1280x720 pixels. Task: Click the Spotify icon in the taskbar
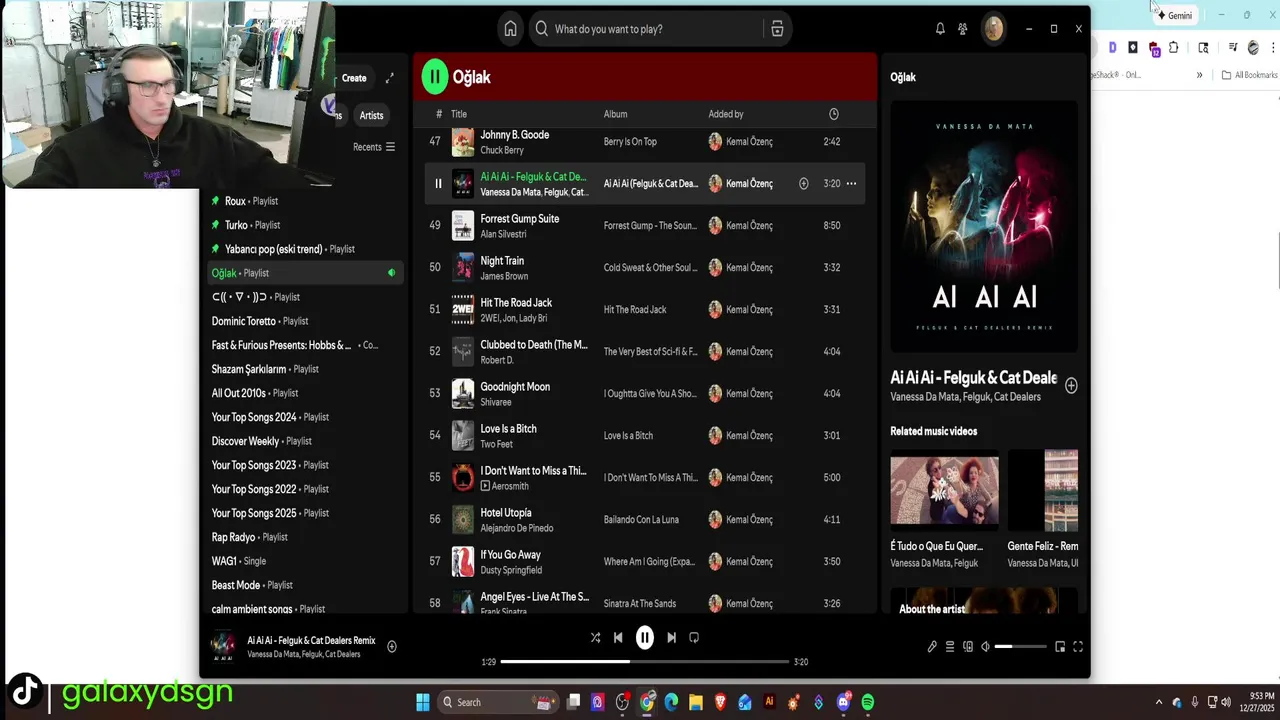point(867,702)
